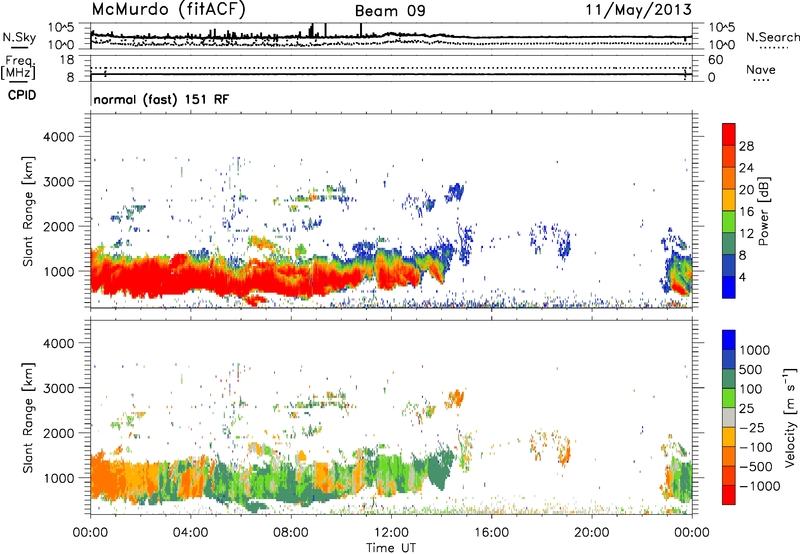The image size is (800, 554).
Task: Click the 12 label on the power colorbar
Action: click(x=746, y=234)
